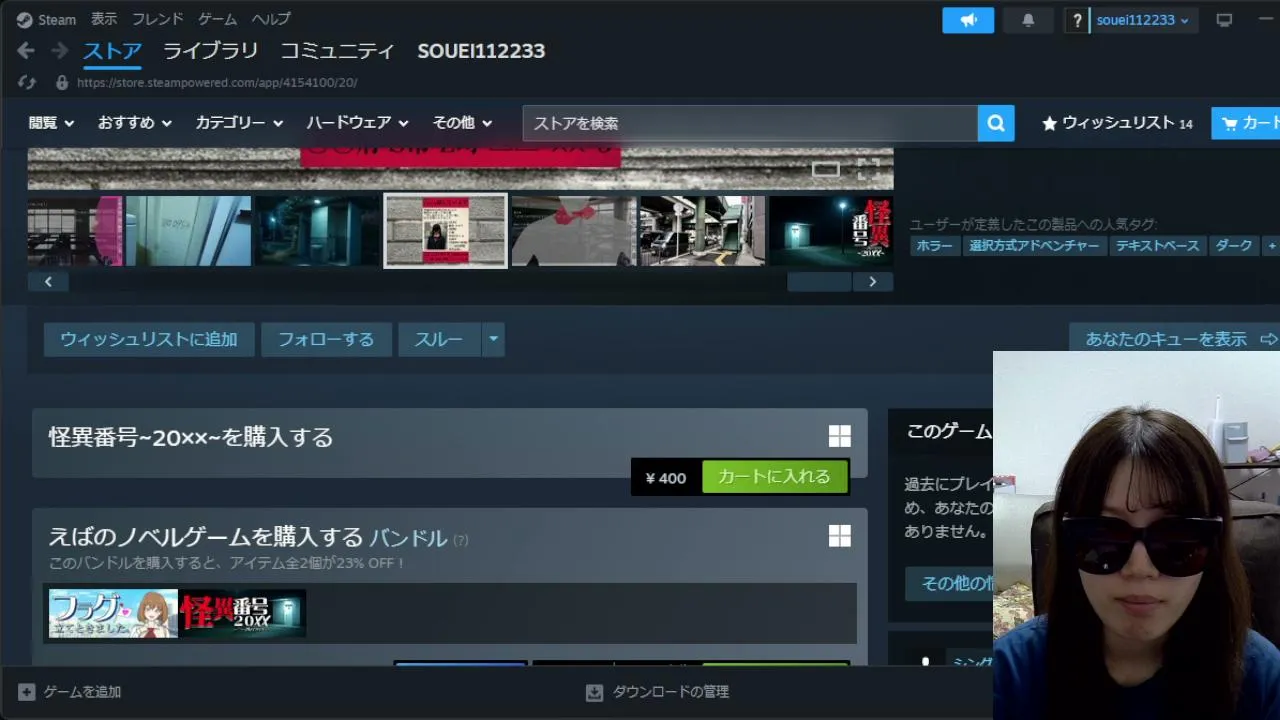Screen dimensions: 1280x720
Task: Click the 選択方式アドベンチャー tag
Action: [x=1034, y=245]
